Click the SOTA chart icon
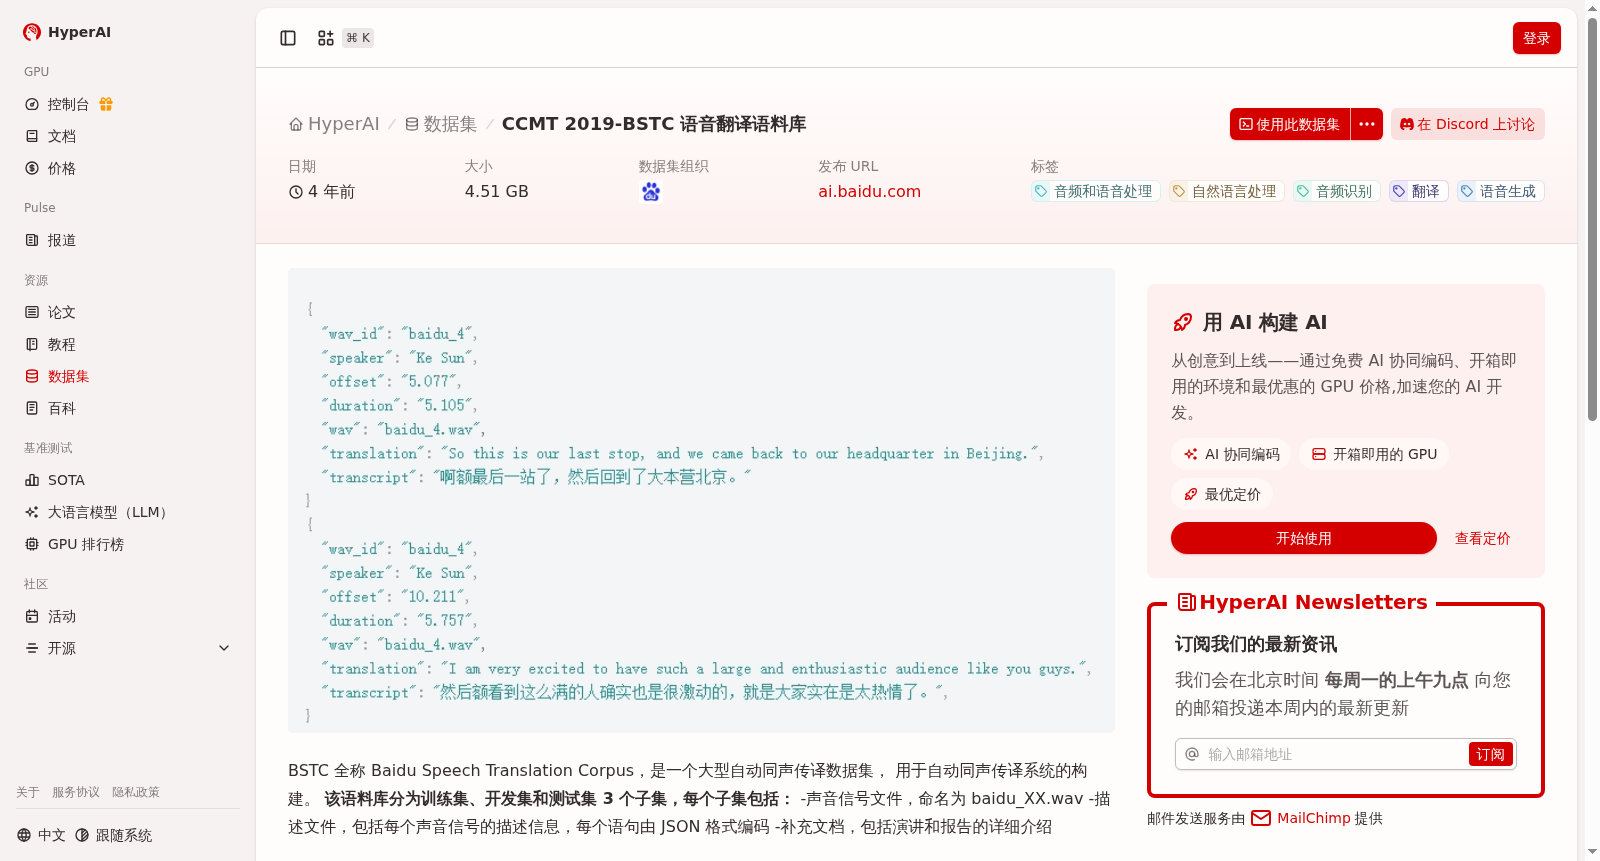 pos(32,480)
